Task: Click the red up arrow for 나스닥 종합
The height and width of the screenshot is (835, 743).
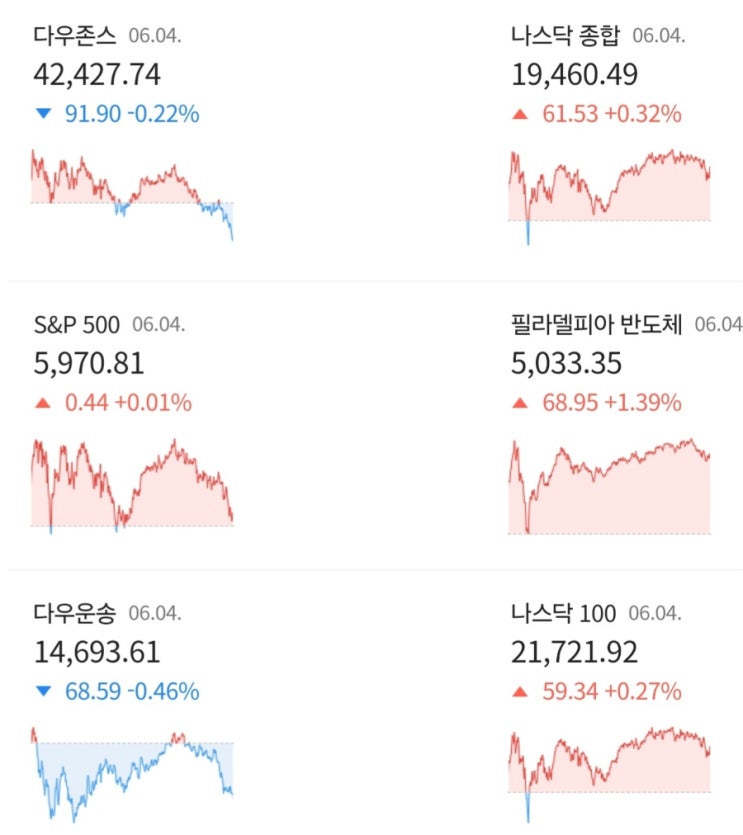Action: click(519, 115)
